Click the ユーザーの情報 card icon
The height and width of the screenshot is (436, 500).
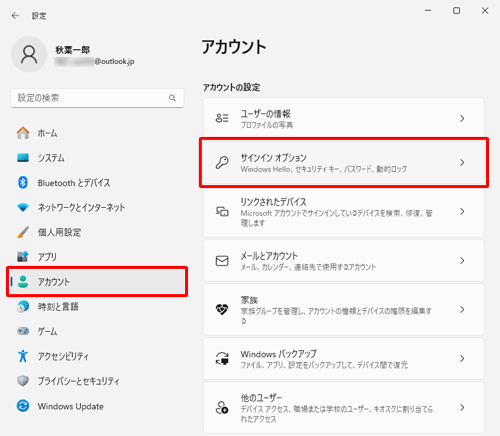[222, 118]
